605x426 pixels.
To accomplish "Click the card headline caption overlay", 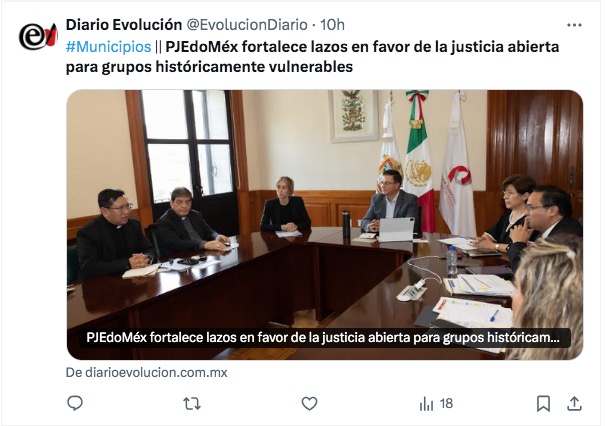I will point(323,338).
